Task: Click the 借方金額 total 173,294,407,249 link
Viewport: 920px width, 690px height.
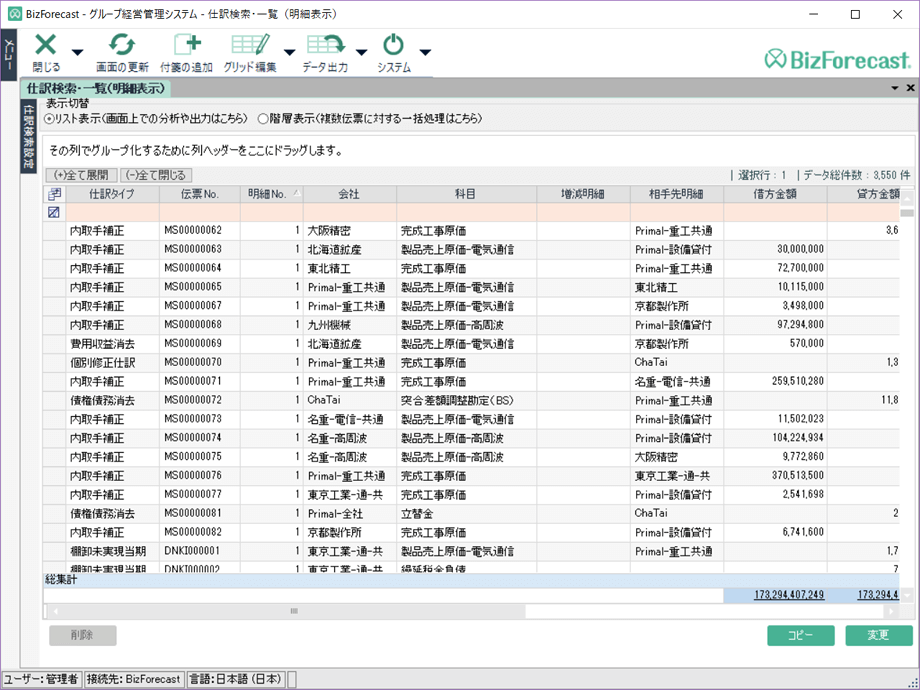Action: (789, 595)
